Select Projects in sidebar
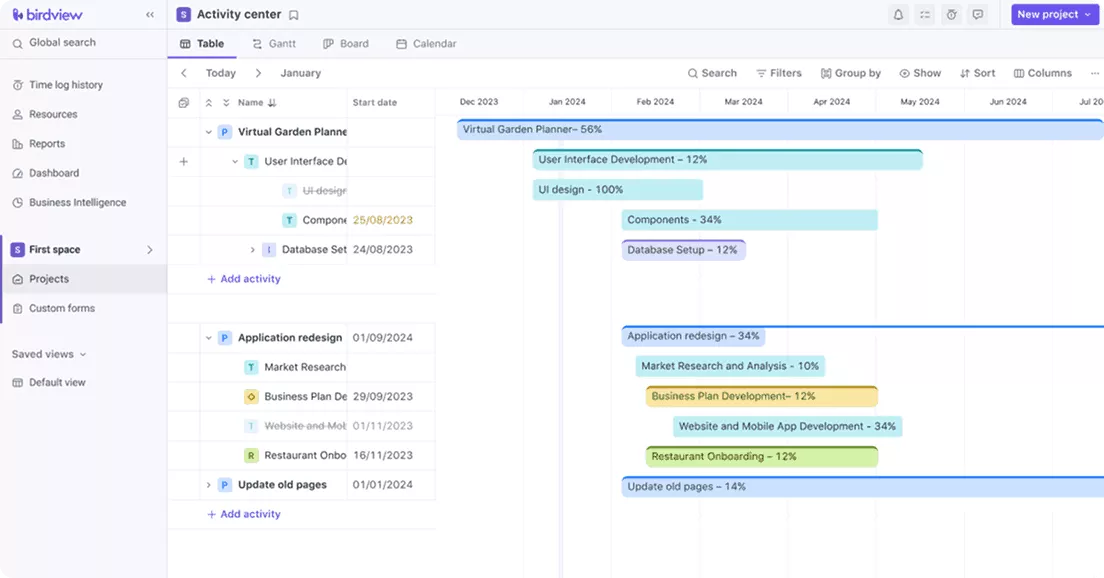 [x=83, y=279]
